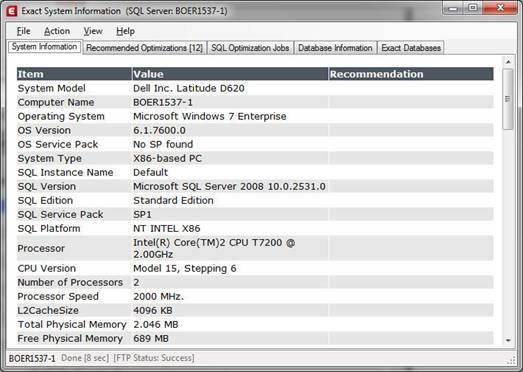
Task: Select the Default instance value
Action: click(x=150, y=172)
